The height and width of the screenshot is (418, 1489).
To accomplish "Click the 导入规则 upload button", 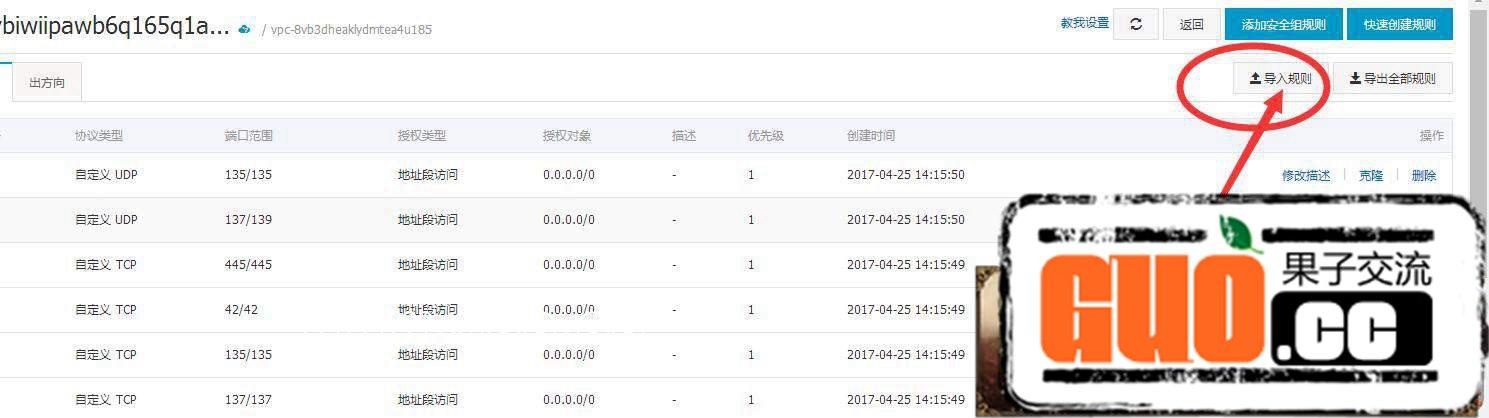I will point(1280,78).
